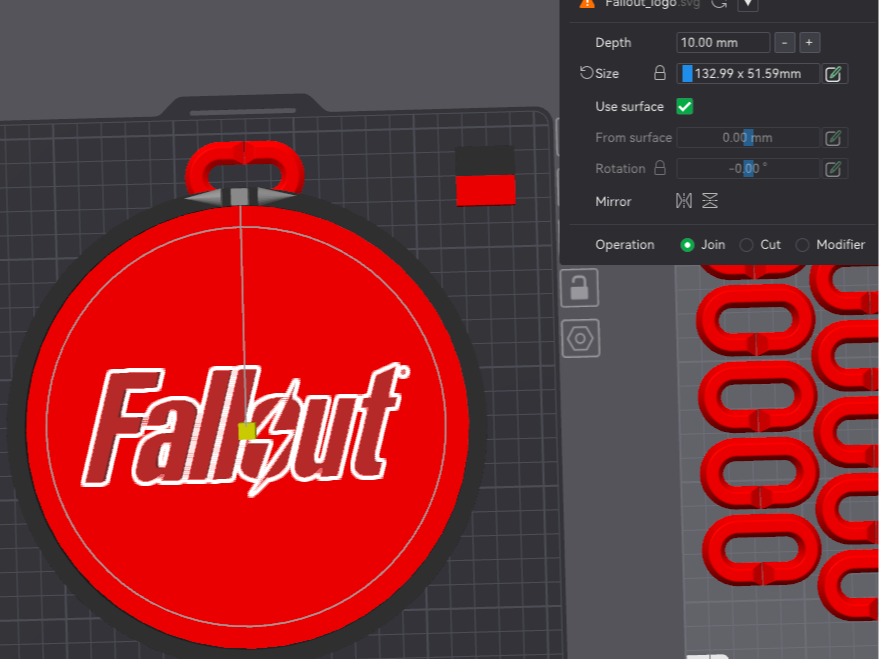Select the horizontal Mirror icon
This screenshot has height=659, width=879.
pos(684,201)
